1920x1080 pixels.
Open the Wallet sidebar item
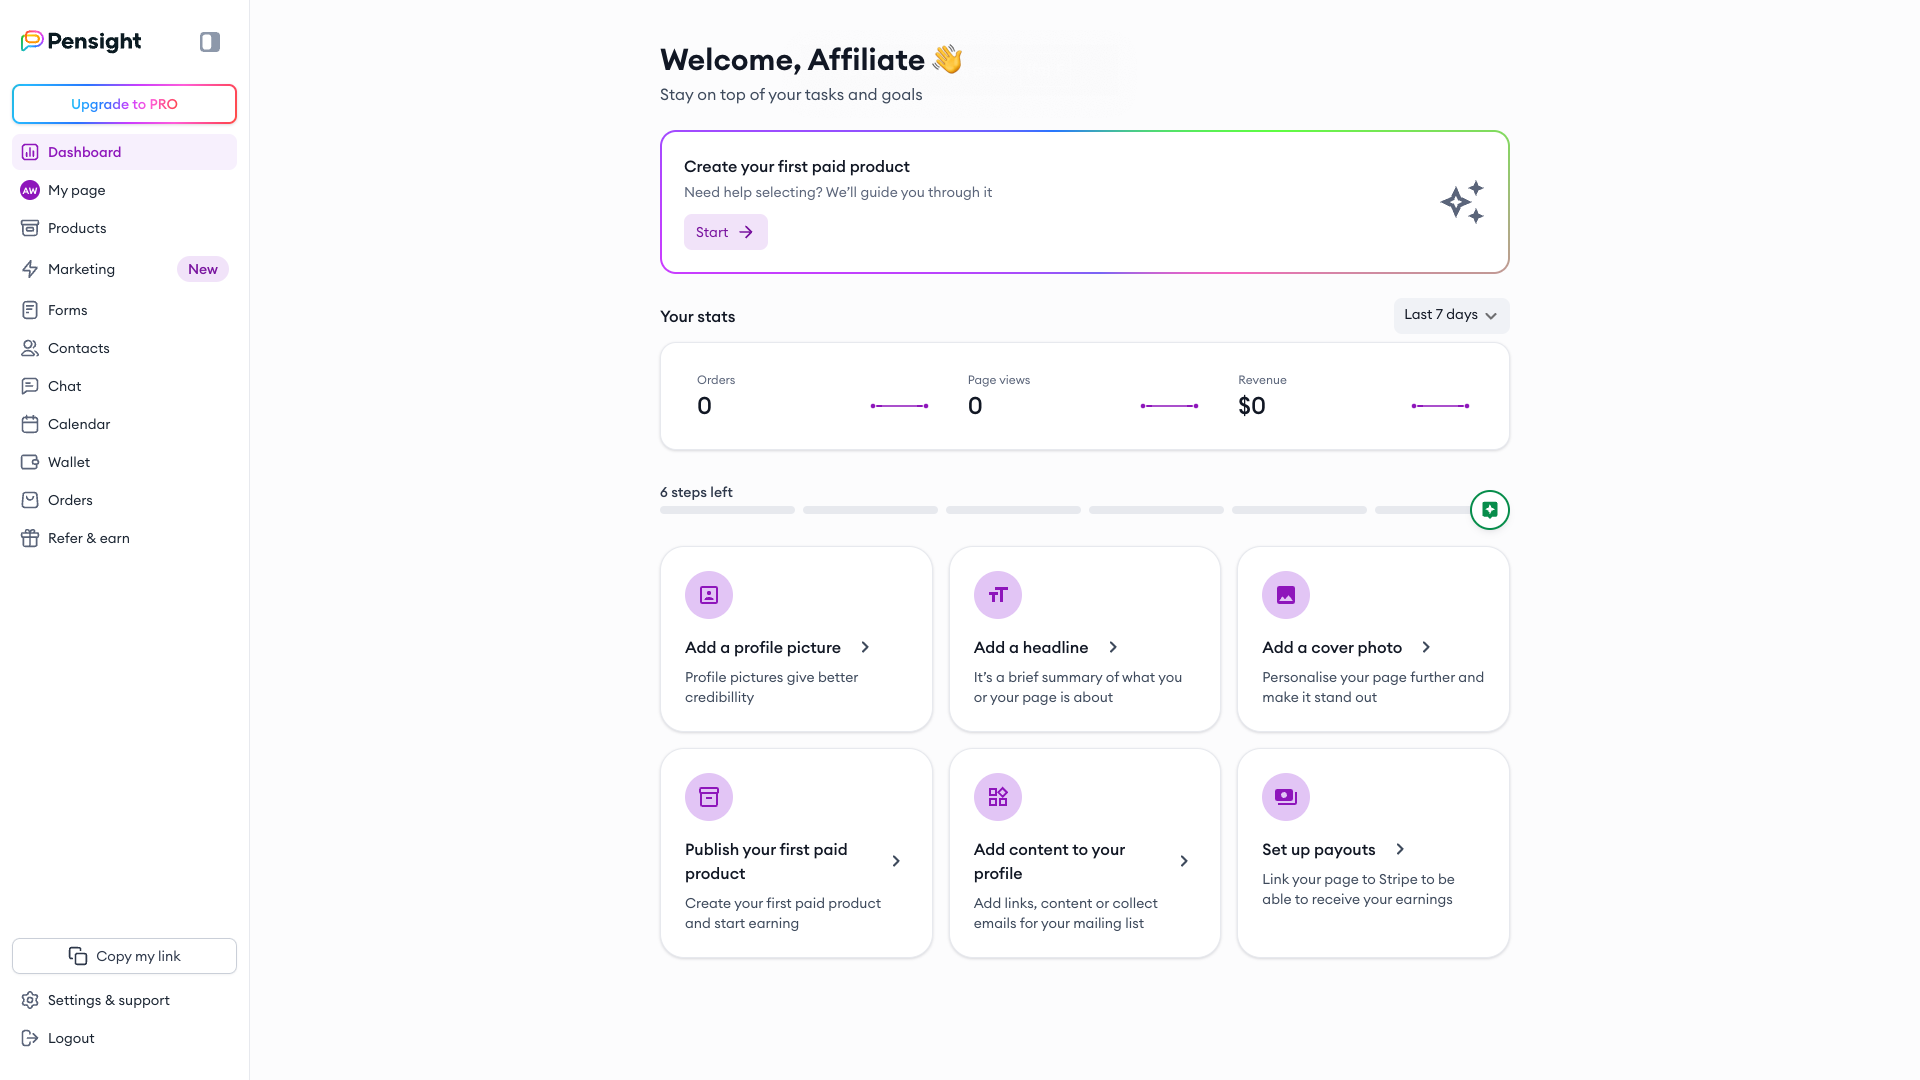point(69,462)
